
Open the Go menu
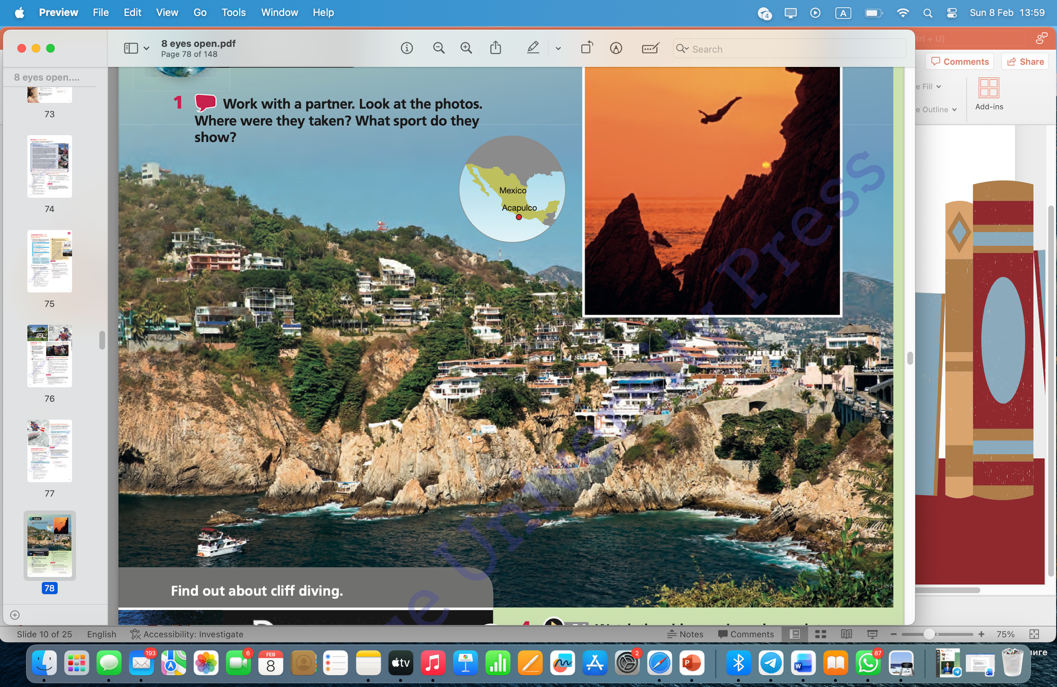click(200, 12)
